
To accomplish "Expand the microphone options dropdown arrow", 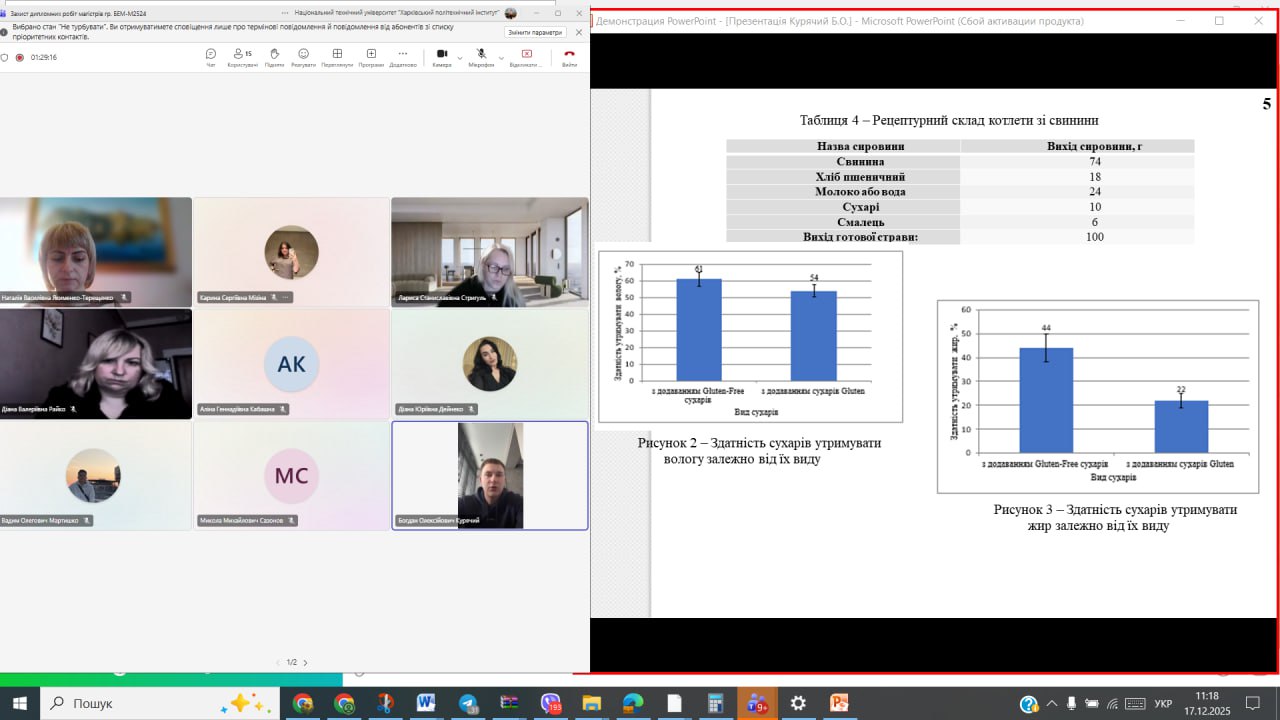I will coord(500,58).
